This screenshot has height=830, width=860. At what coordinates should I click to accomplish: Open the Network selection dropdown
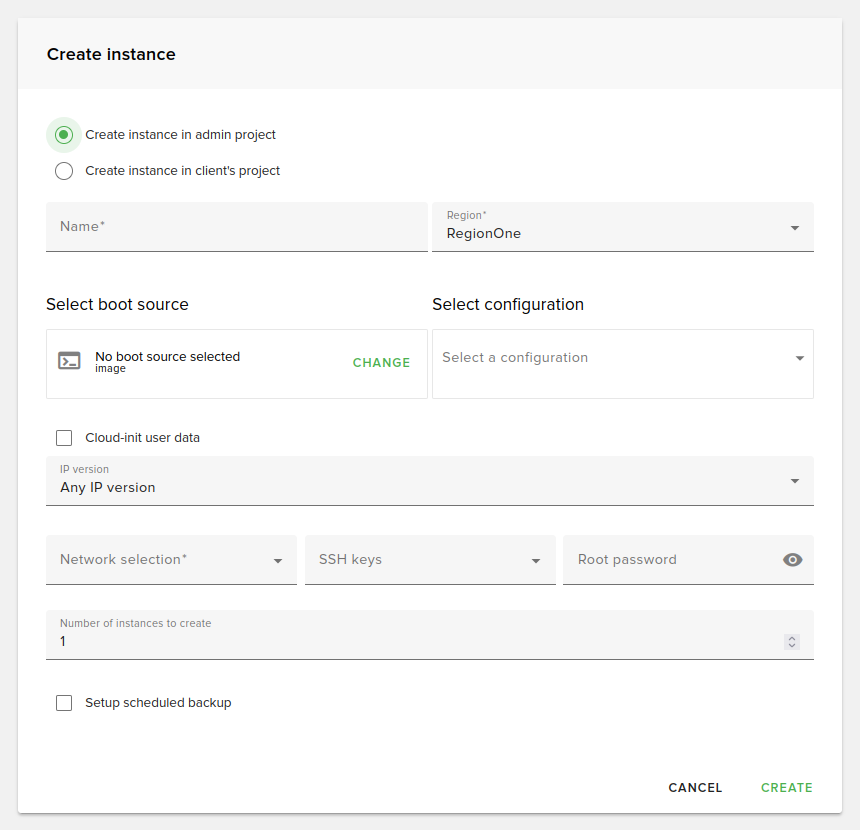point(170,560)
